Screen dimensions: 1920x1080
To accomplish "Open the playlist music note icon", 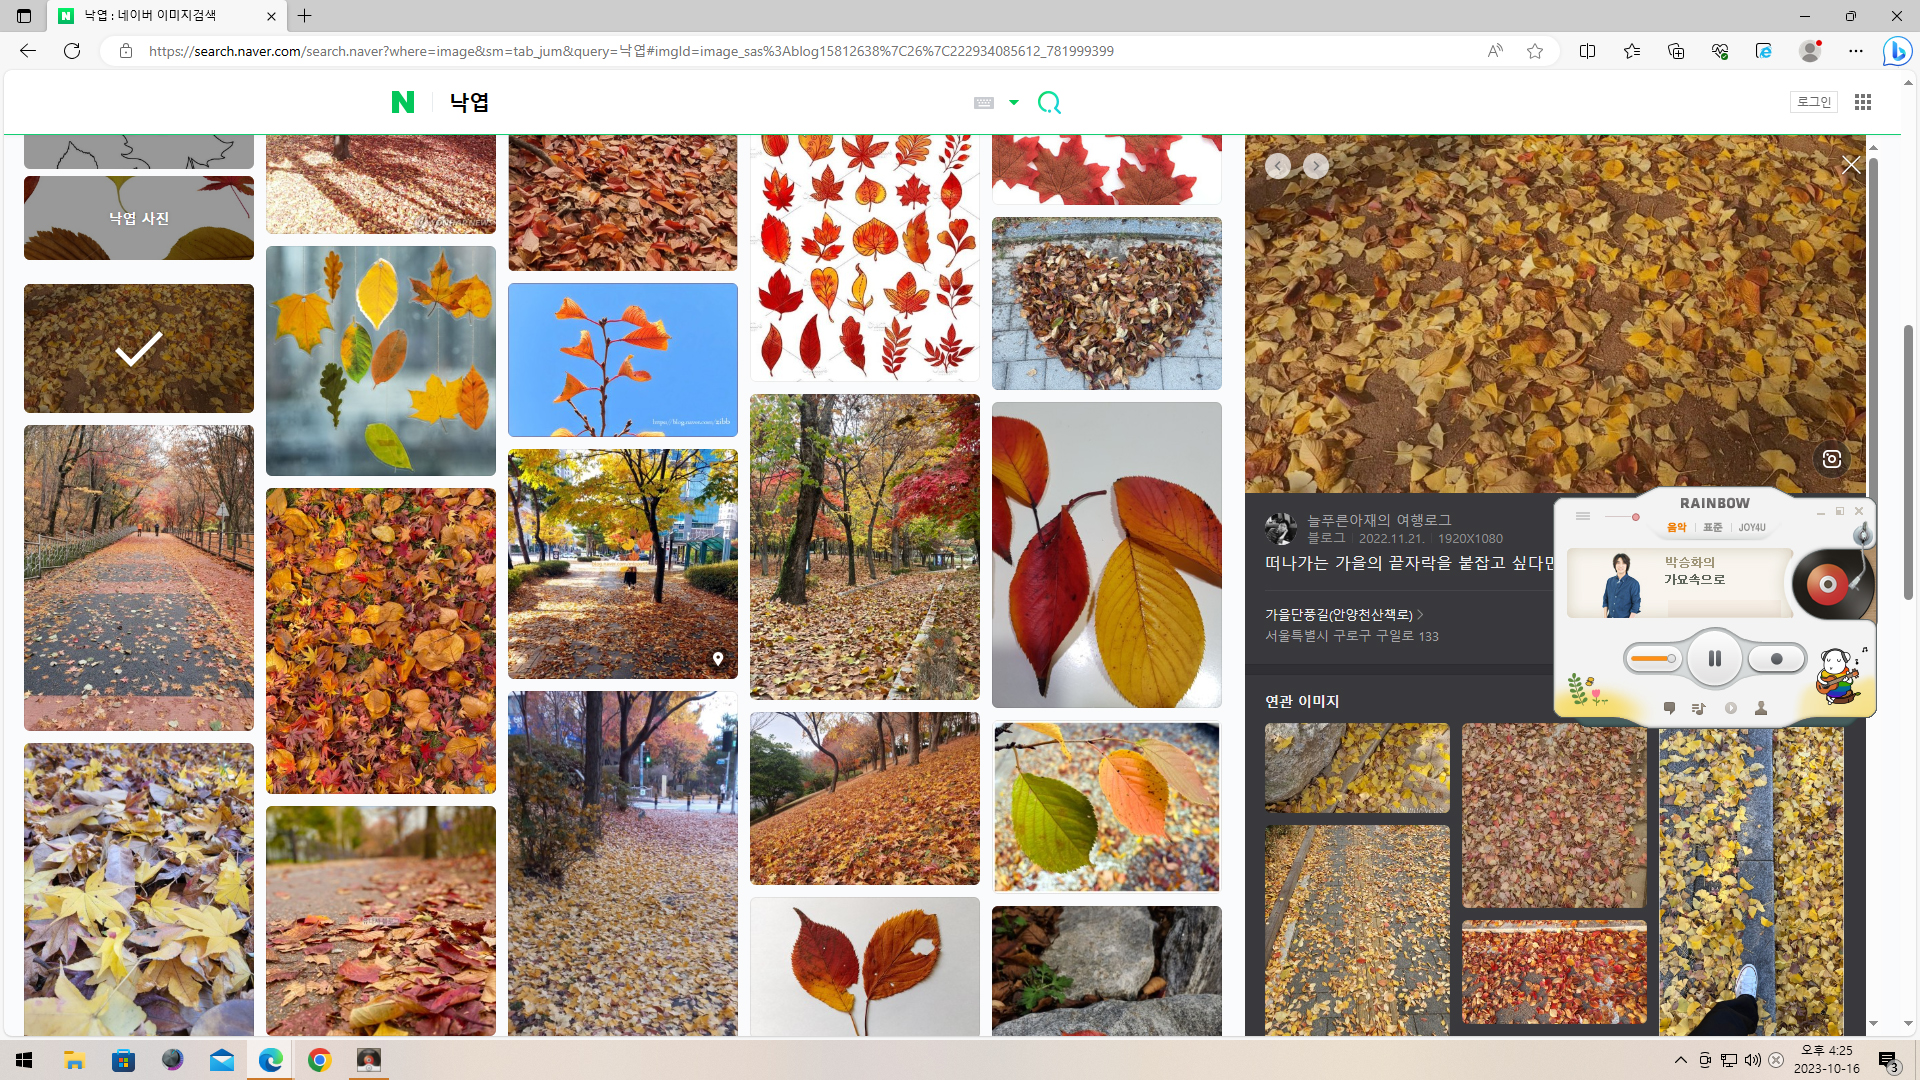I will [x=1698, y=708].
